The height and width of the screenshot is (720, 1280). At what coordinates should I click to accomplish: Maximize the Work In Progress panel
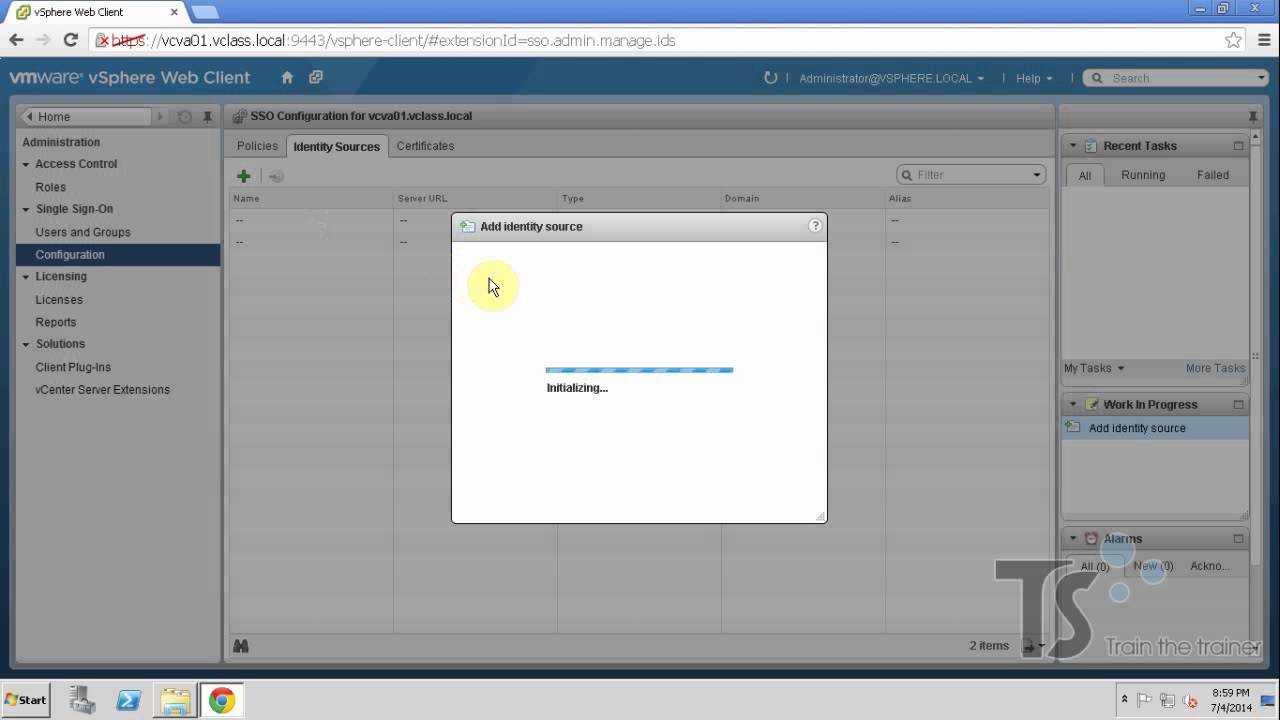click(x=1238, y=405)
